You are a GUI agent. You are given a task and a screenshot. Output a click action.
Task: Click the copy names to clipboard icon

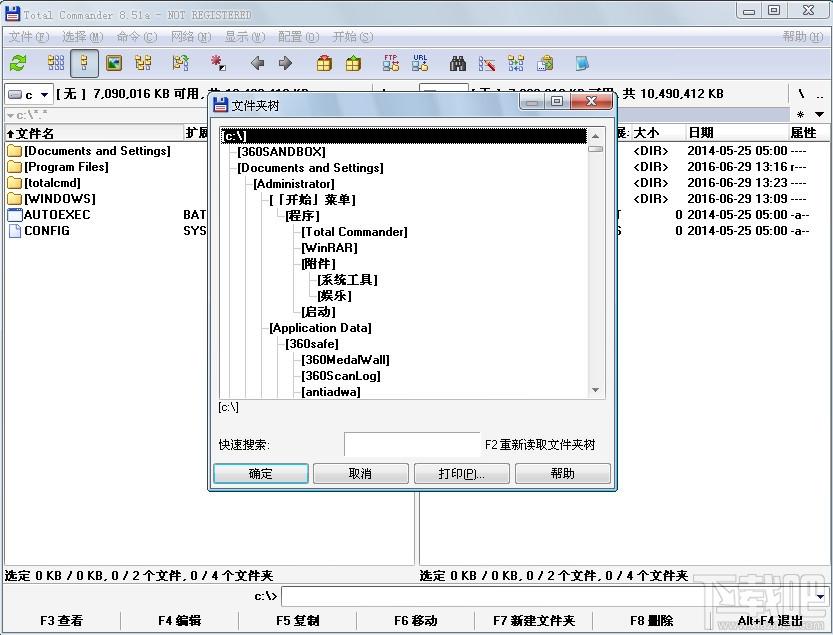(x=545, y=63)
